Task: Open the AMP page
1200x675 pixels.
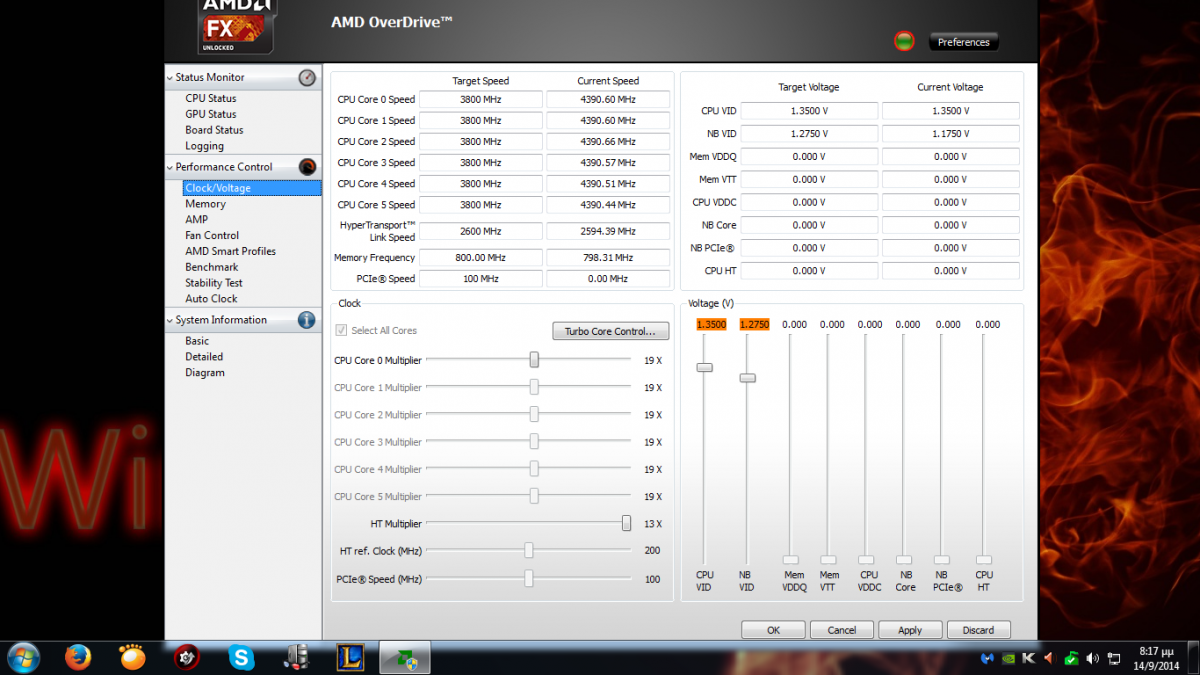Action: click(196, 220)
